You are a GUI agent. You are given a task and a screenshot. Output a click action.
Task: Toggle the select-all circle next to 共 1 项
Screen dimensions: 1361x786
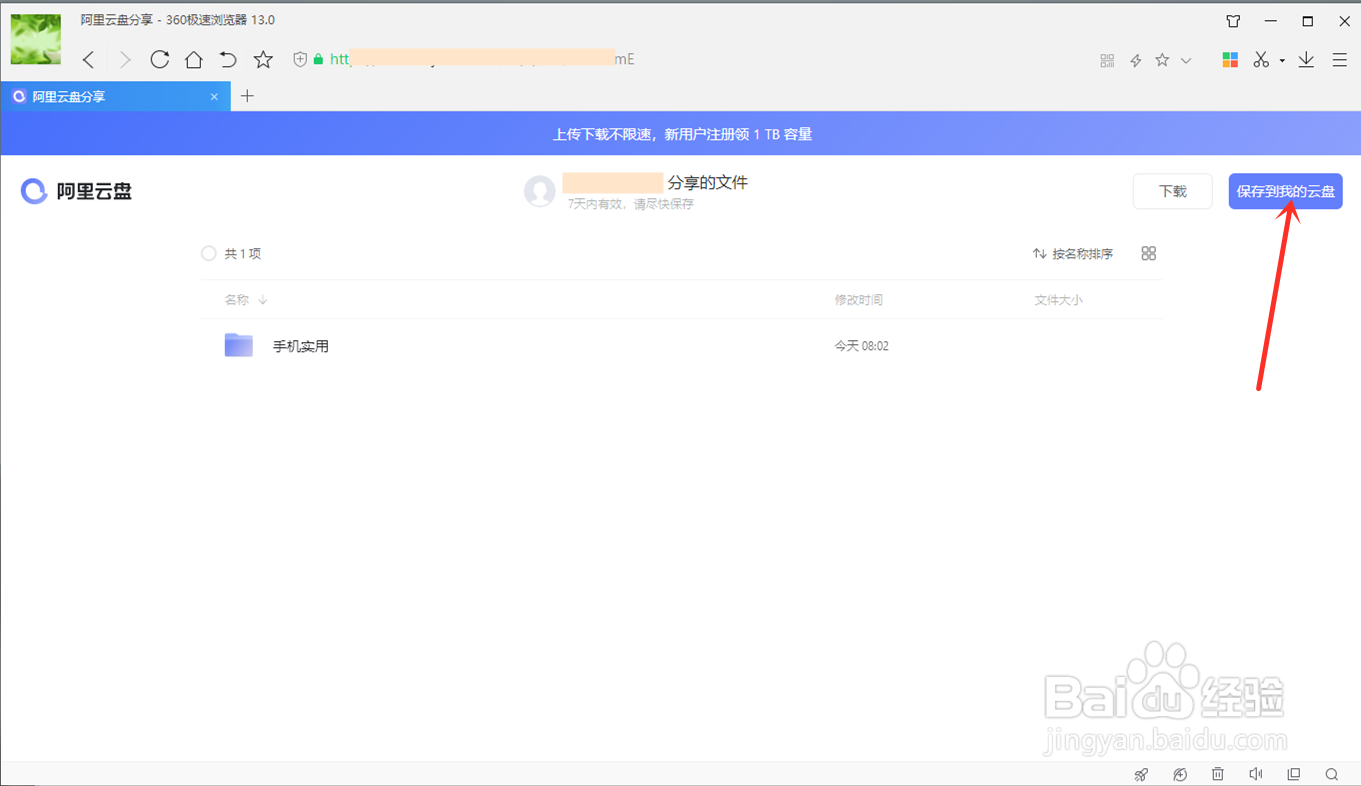click(x=209, y=254)
